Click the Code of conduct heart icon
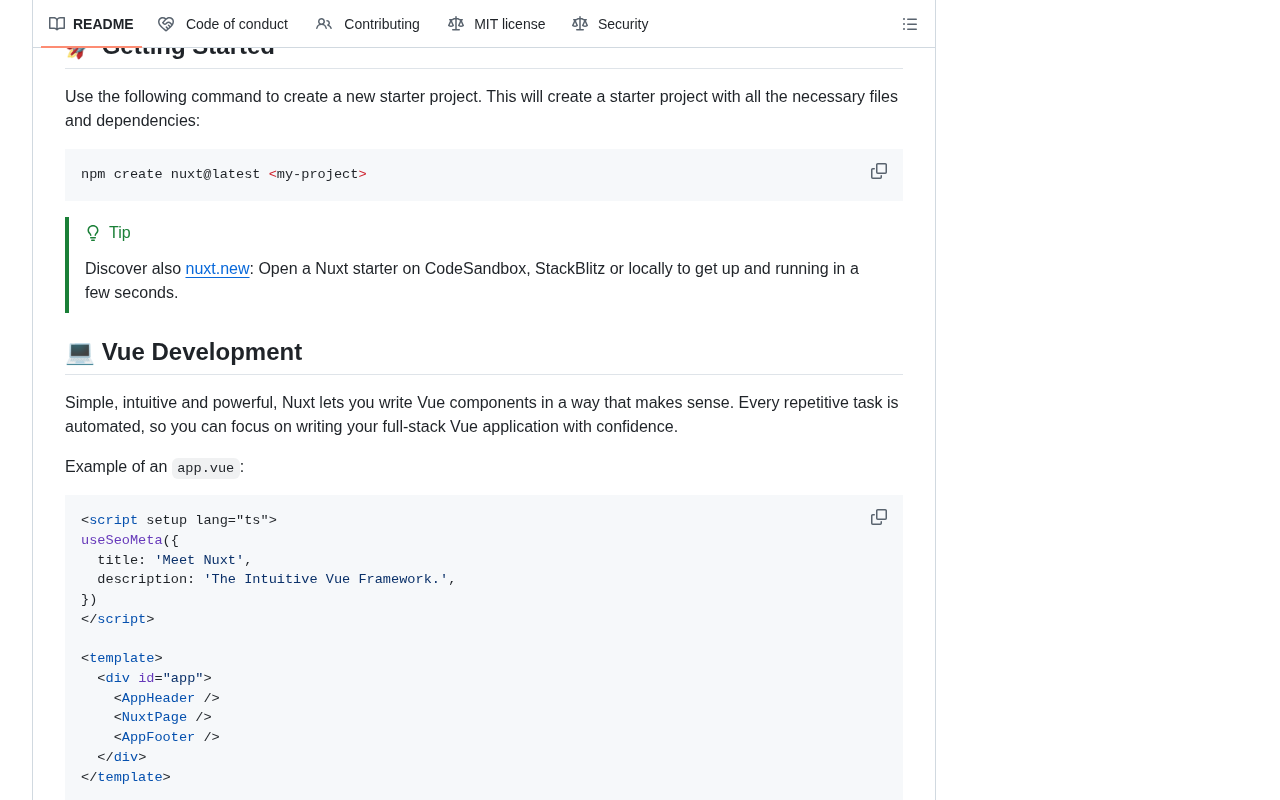Screen dimensions: 1280x800 pyautogui.click(x=166, y=24)
